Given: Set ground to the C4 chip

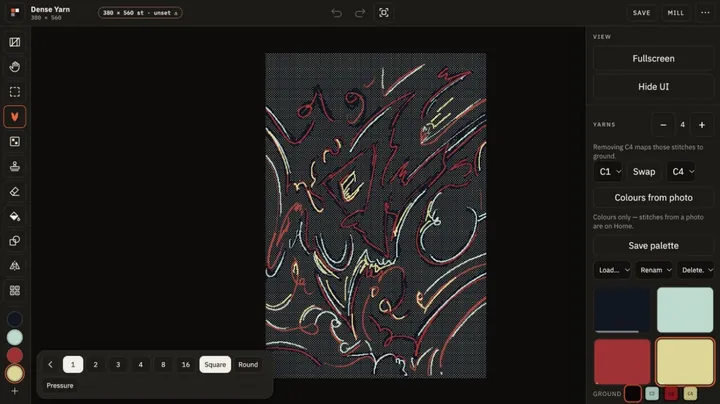Looking at the screenshot, I should [x=690, y=393].
